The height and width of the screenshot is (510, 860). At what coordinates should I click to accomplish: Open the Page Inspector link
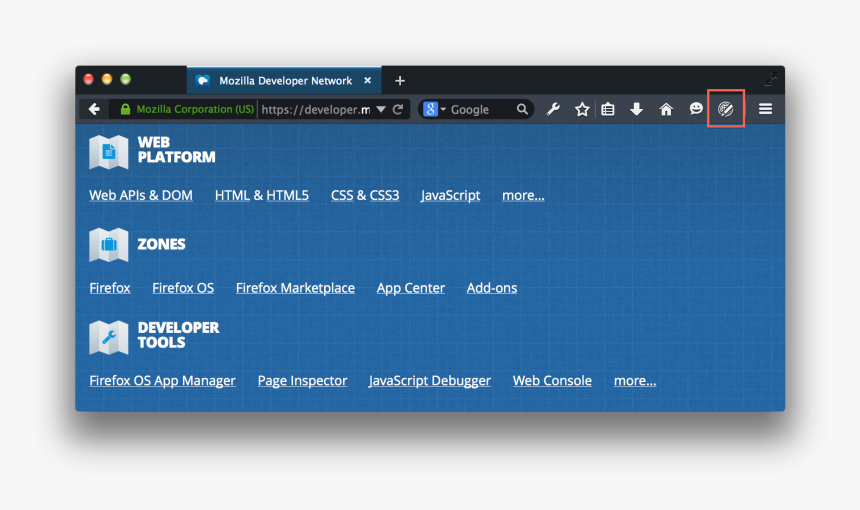[302, 381]
